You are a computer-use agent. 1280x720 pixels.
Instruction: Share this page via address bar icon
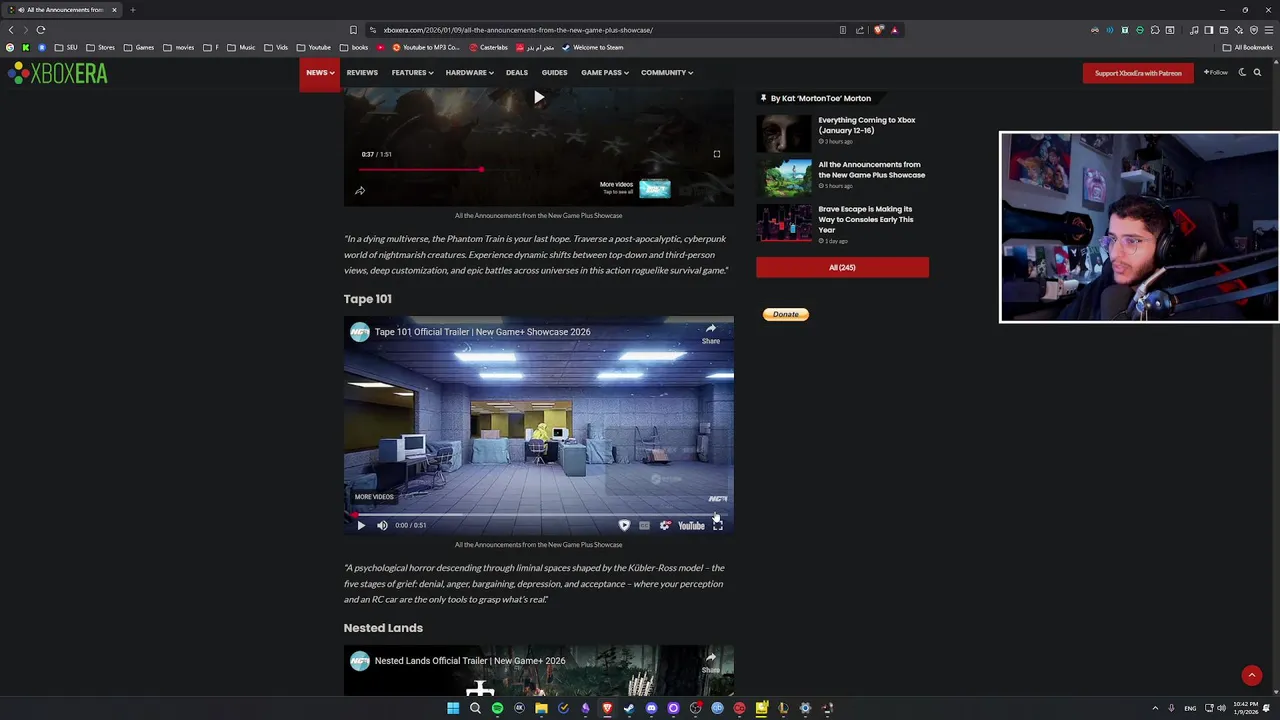pyautogui.click(x=860, y=30)
